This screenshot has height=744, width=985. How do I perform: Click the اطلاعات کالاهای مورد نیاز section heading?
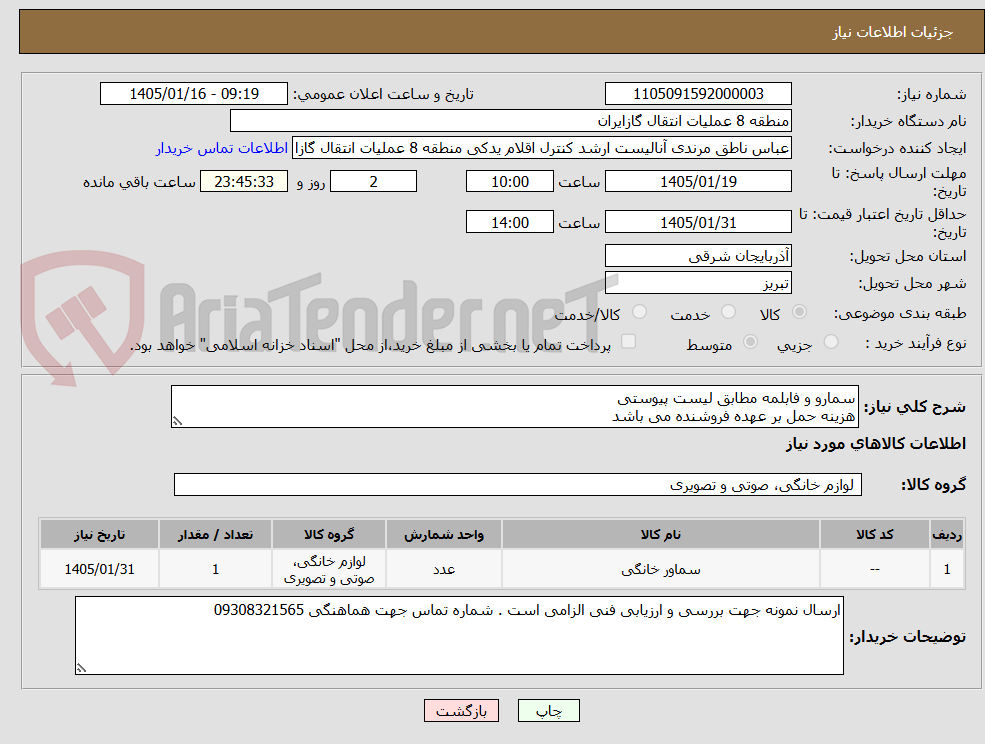click(x=876, y=444)
